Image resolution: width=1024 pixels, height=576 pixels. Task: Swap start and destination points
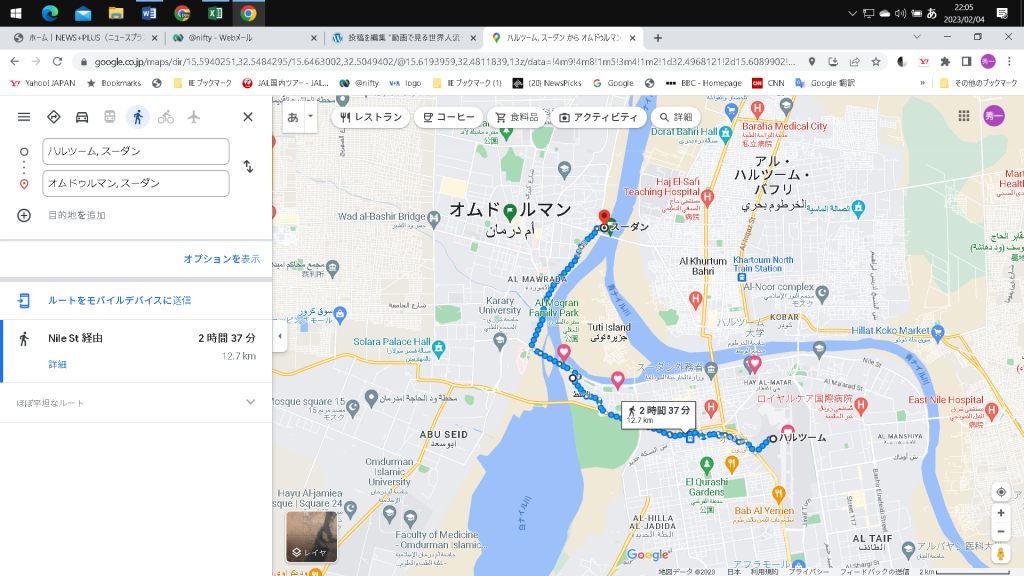tap(248, 167)
